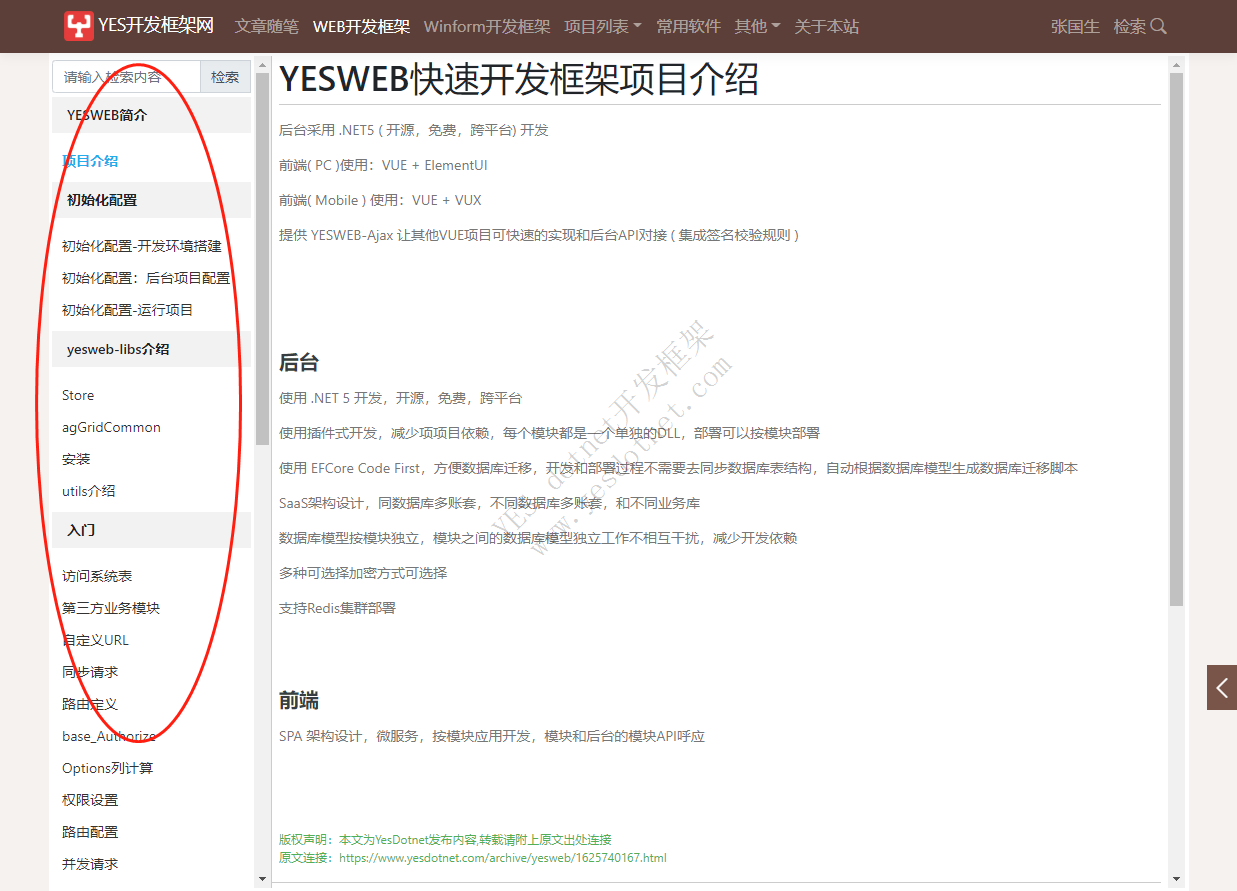Image resolution: width=1237 pixels, height=891 pixels.
Task: Go to 文章随笔 in the navbar
Action: tap(267, 27)
